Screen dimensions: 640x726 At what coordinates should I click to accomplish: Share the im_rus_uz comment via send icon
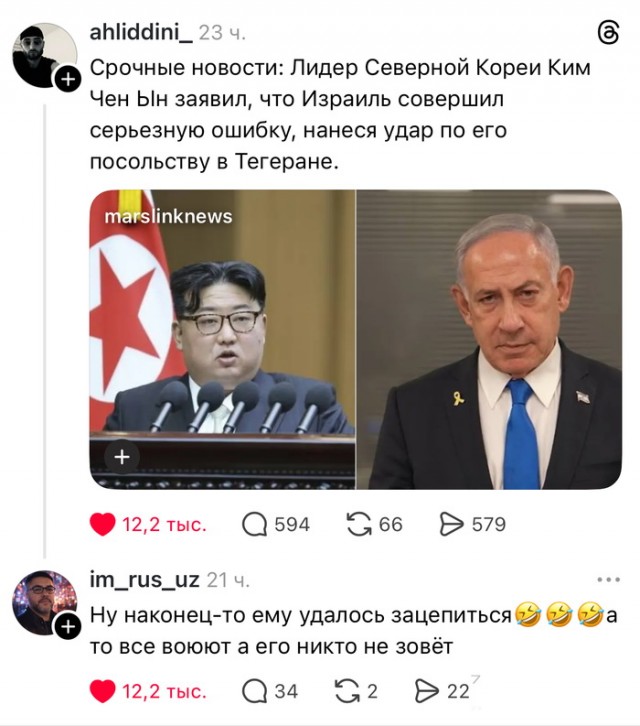click(427, 692)
